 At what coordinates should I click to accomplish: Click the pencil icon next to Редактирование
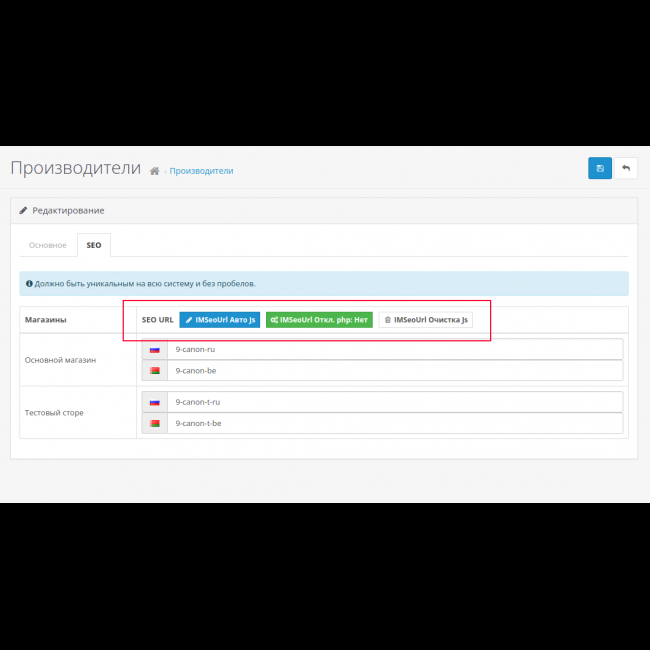23,211
